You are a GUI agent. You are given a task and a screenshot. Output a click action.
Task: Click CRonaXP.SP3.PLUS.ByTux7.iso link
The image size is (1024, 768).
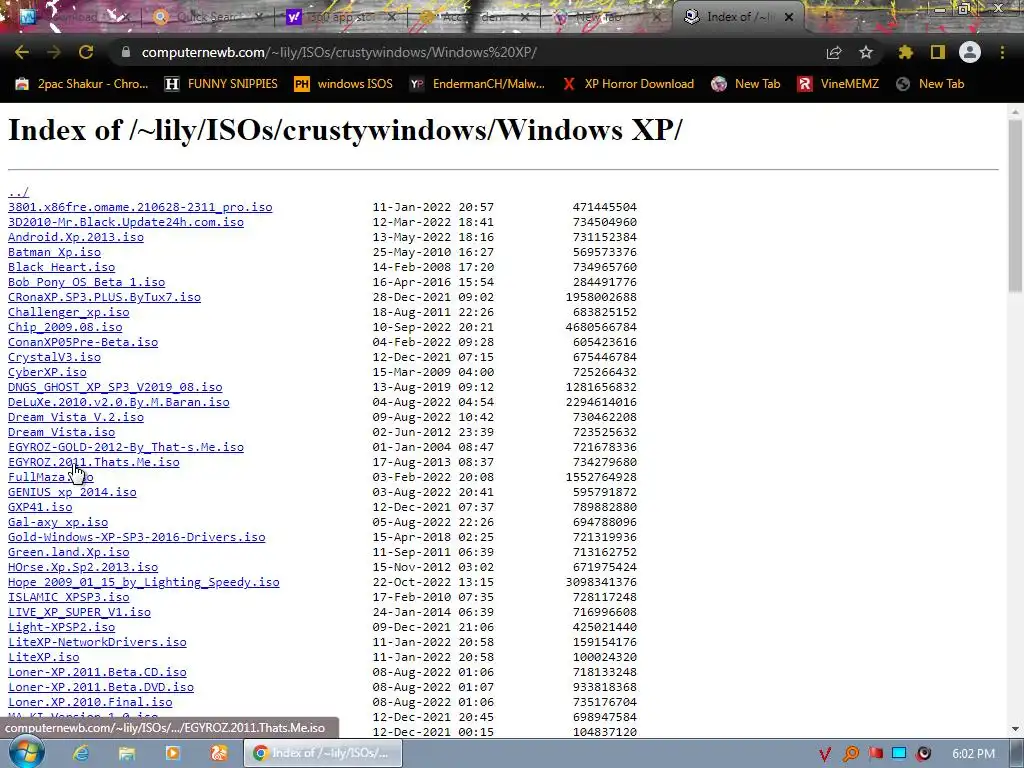(x=104, y=297)
